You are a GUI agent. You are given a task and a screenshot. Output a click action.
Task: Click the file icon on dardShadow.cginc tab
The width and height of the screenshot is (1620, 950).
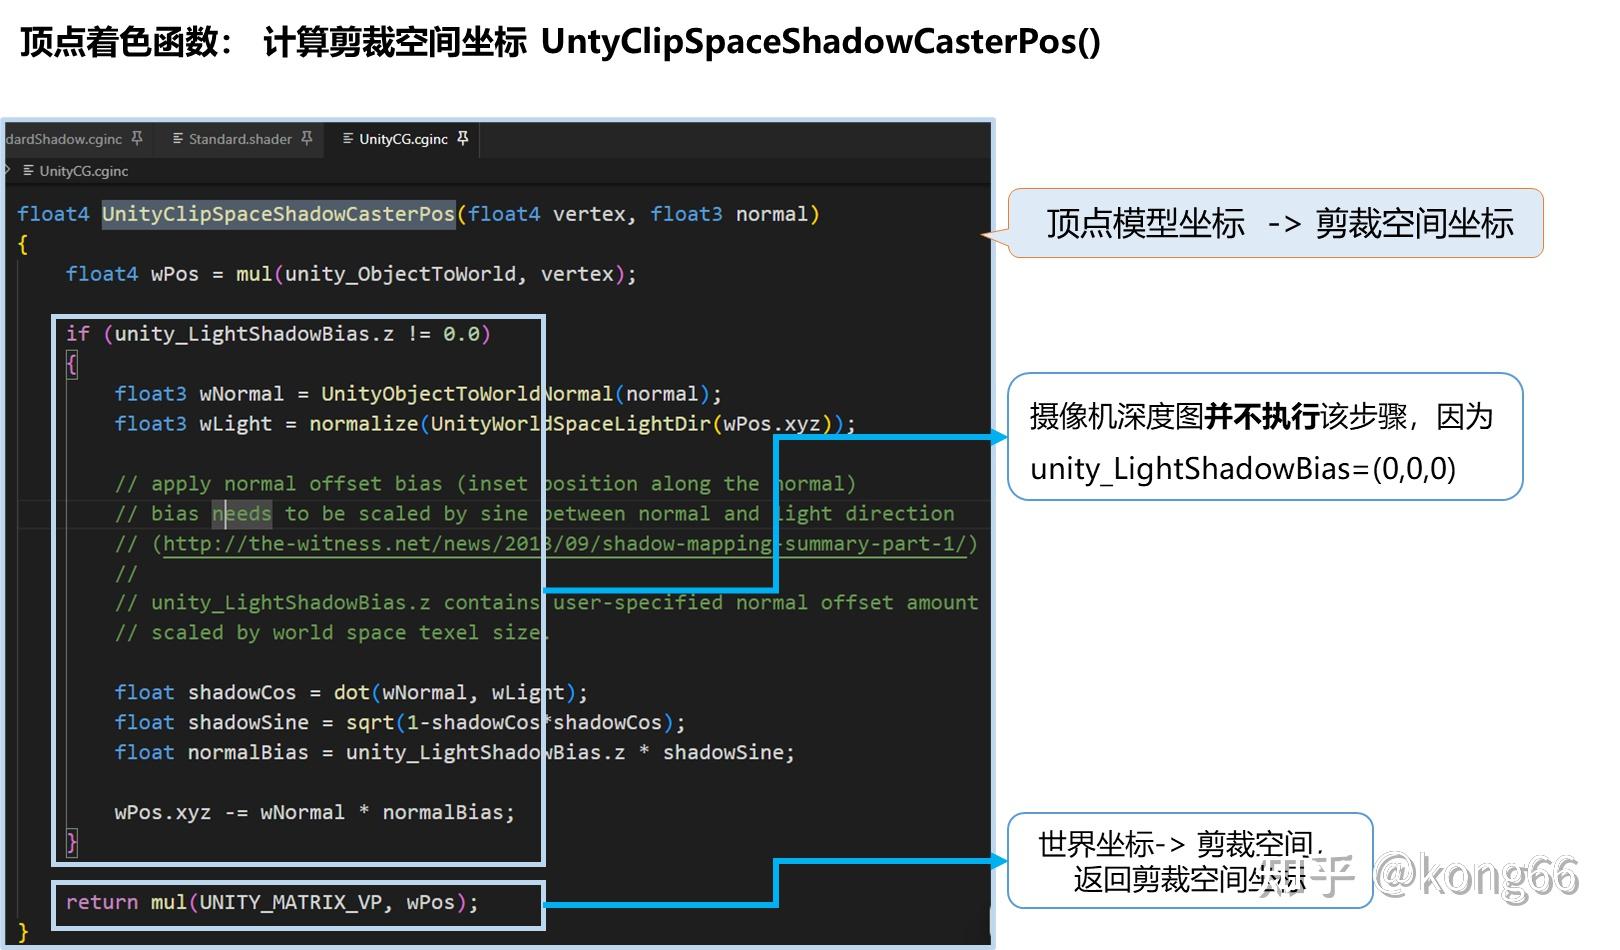pyautogui.click(x=5, y=139)
